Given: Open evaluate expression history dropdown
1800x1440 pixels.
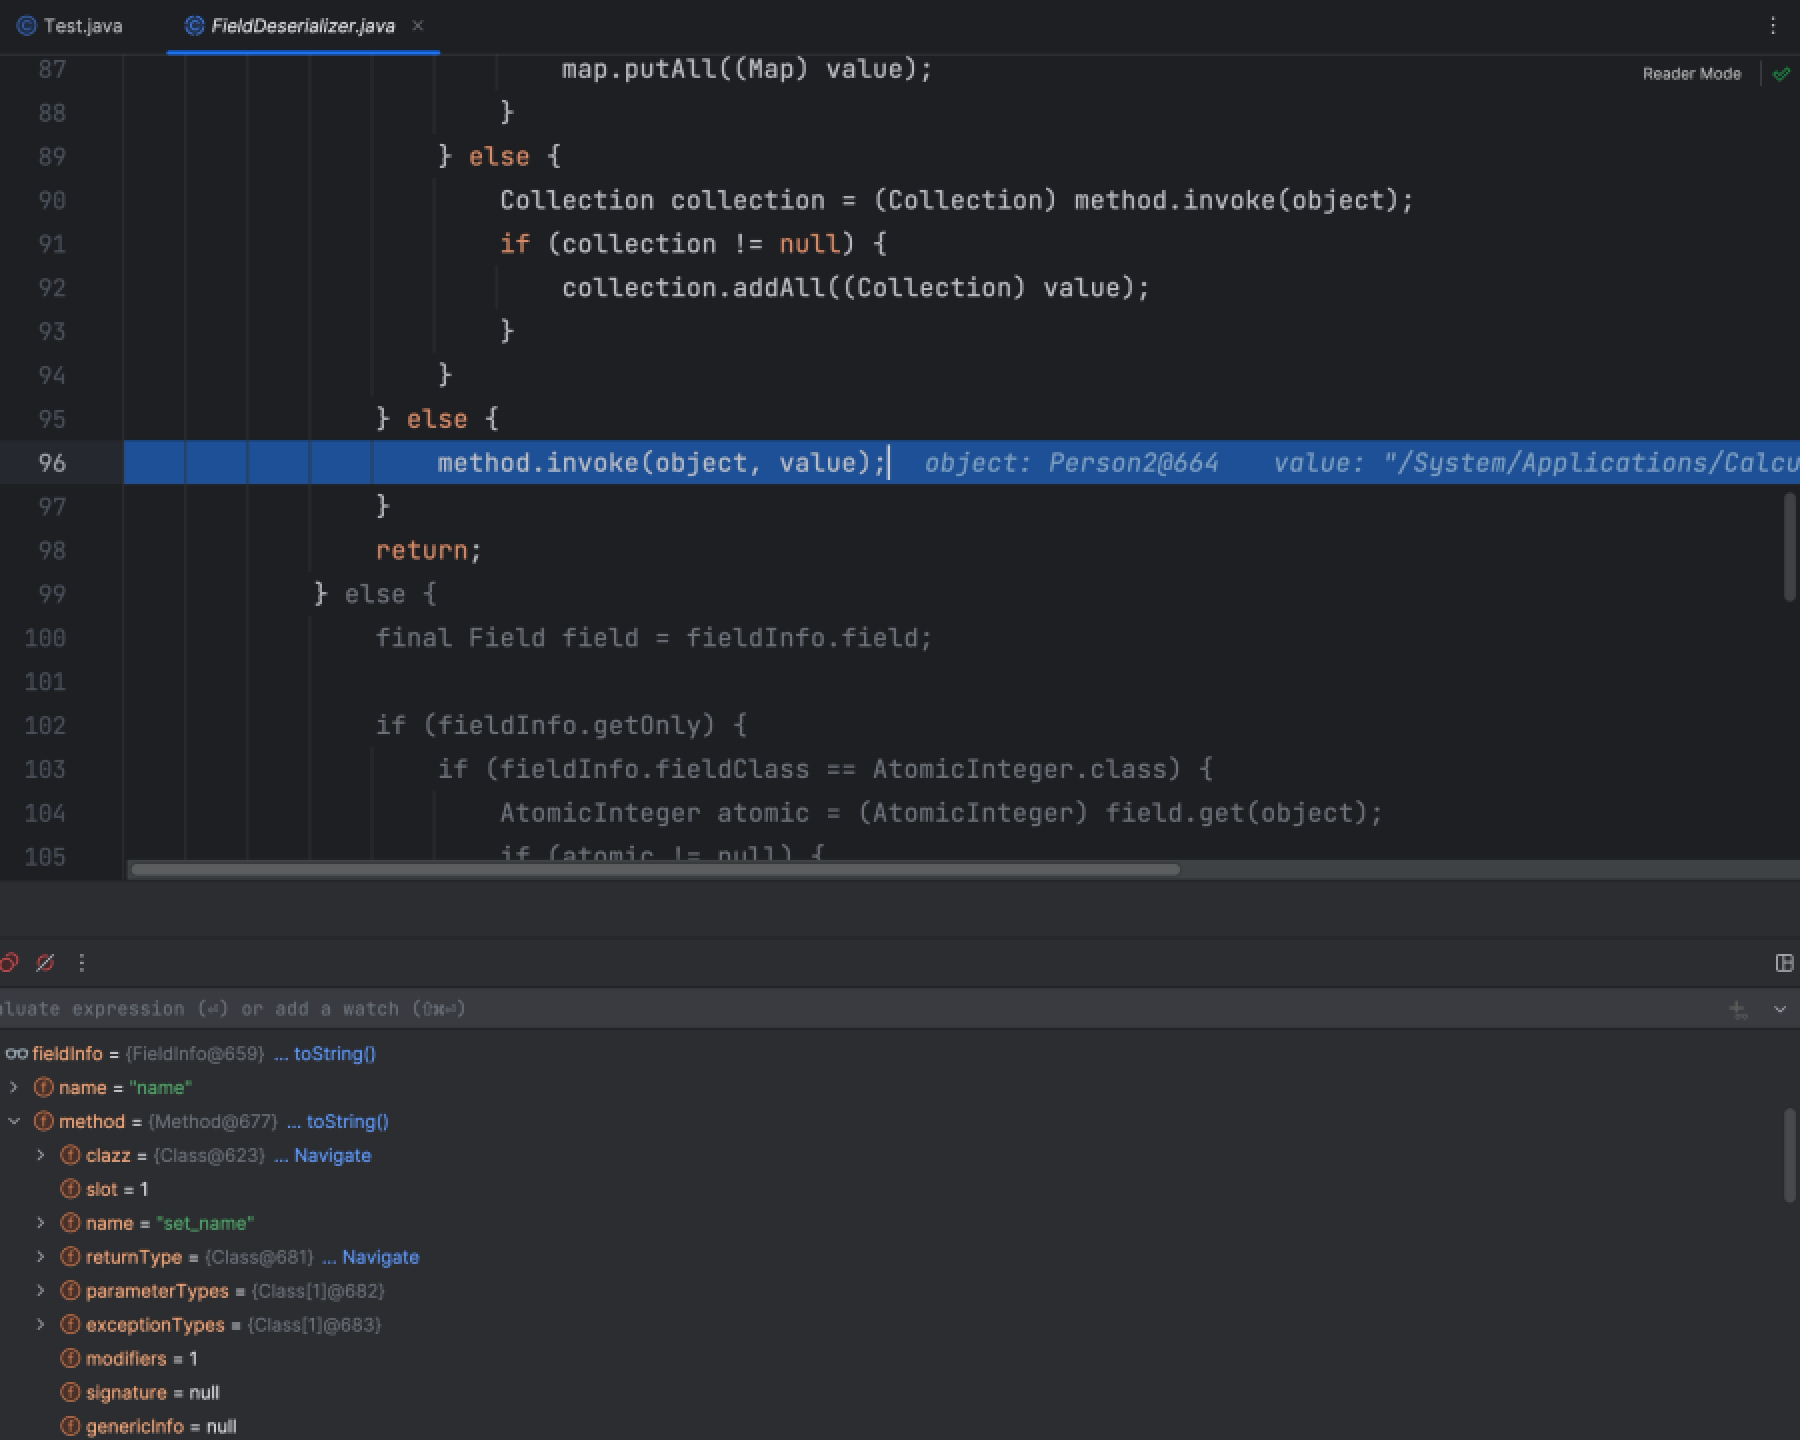Looking at the screenshot, I should point(1780,1010).
